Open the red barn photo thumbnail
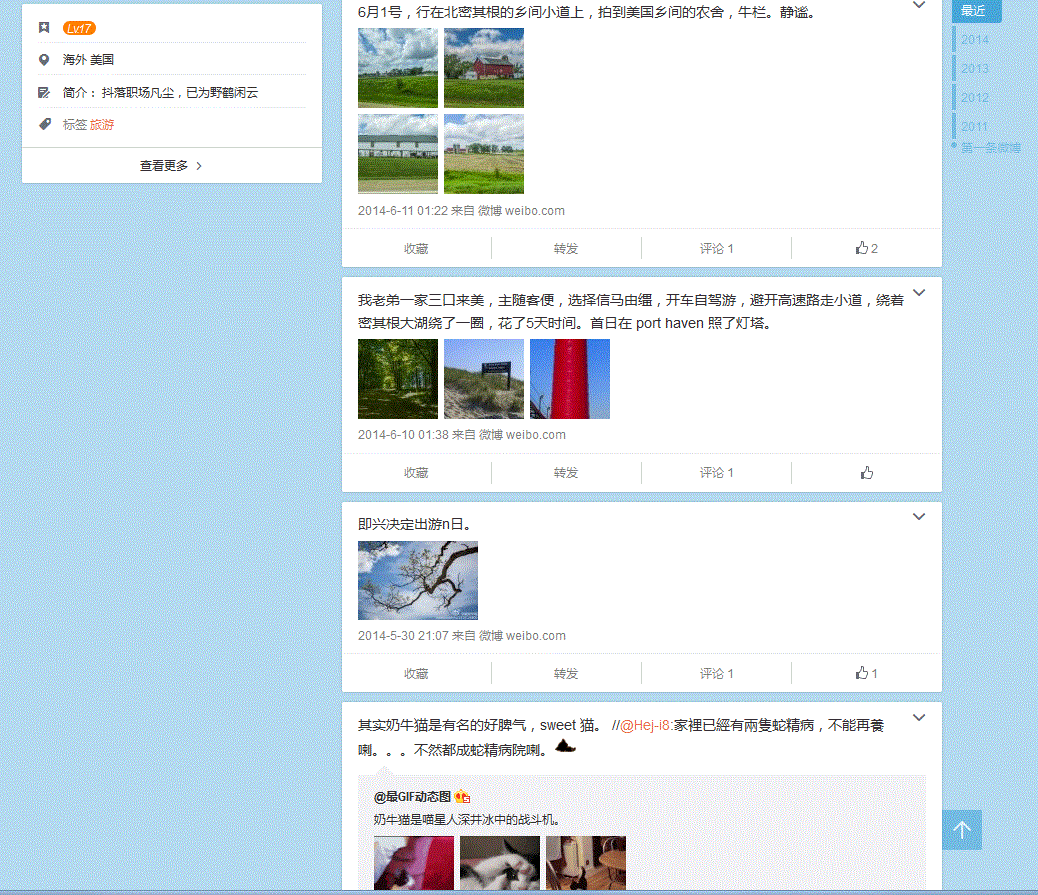This screenshot has width=1038, height=895. tap(483, 67)
